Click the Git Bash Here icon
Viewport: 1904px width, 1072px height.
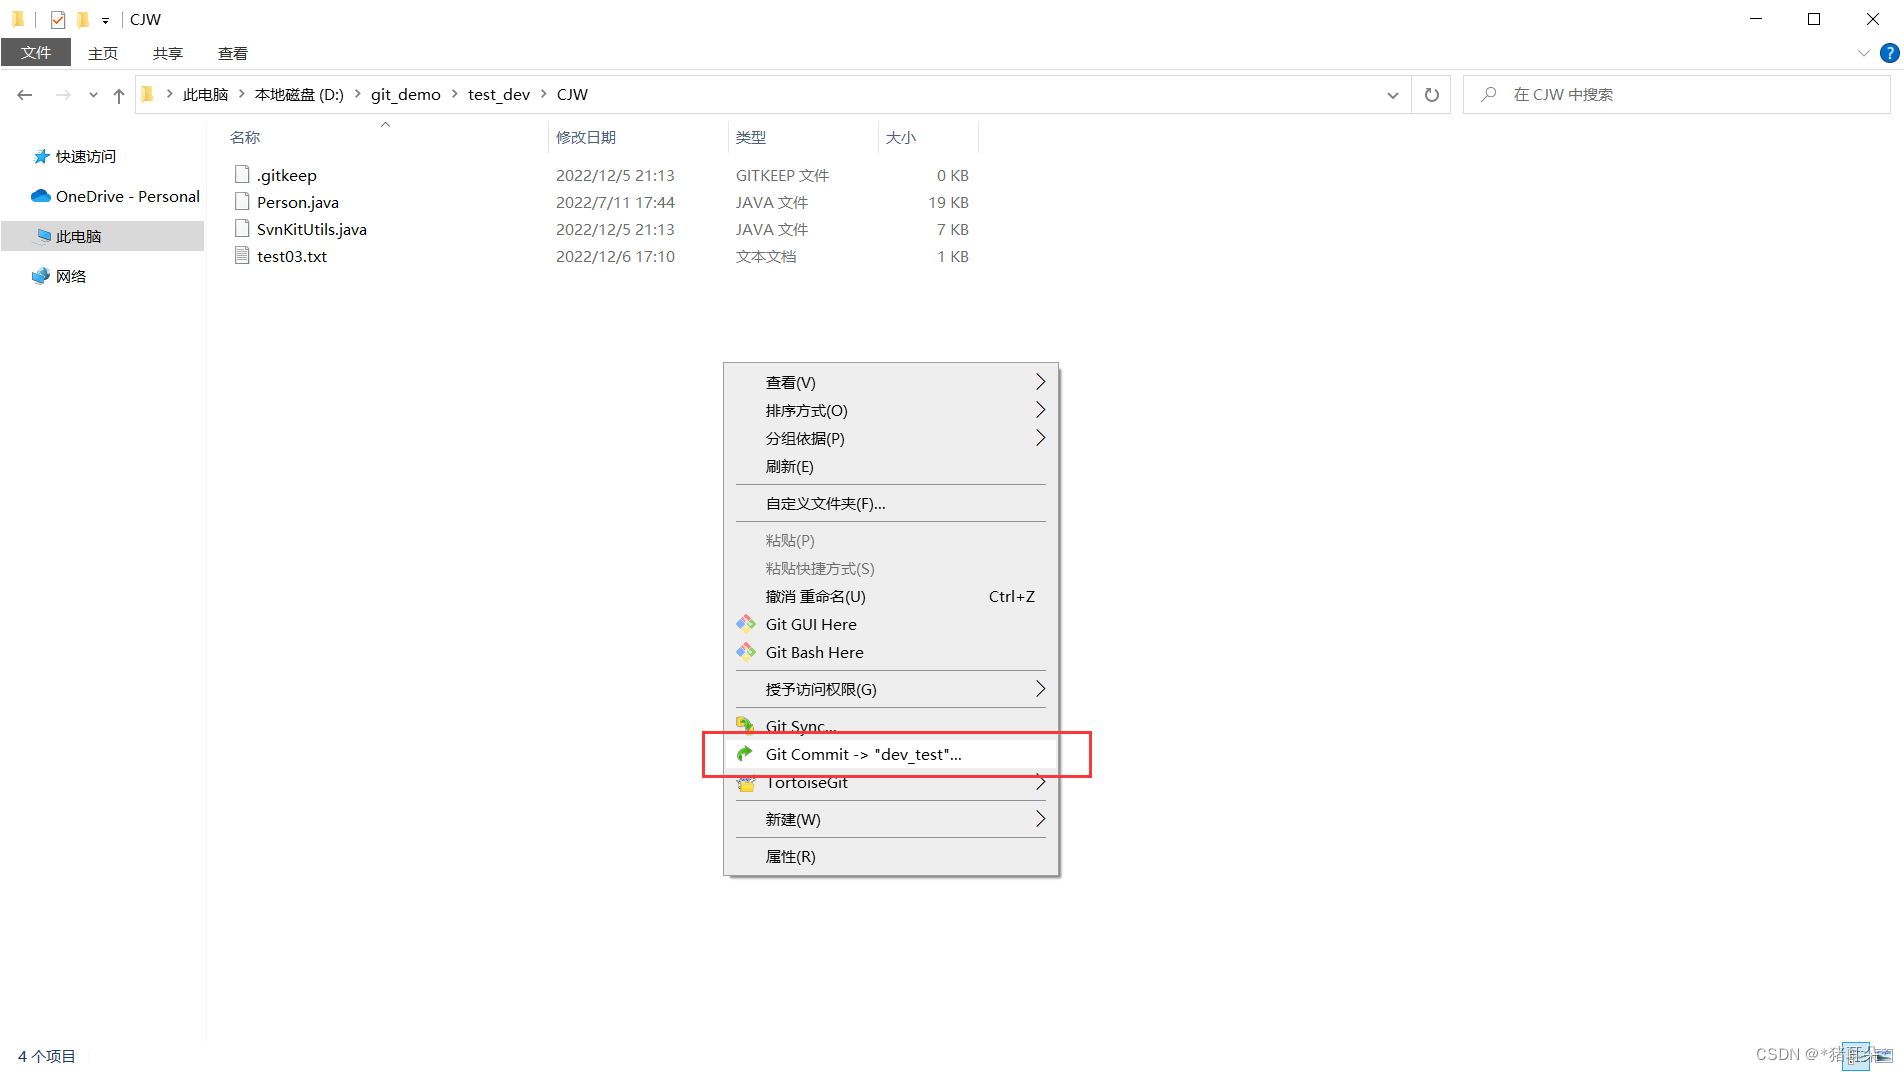pos(745,652)
